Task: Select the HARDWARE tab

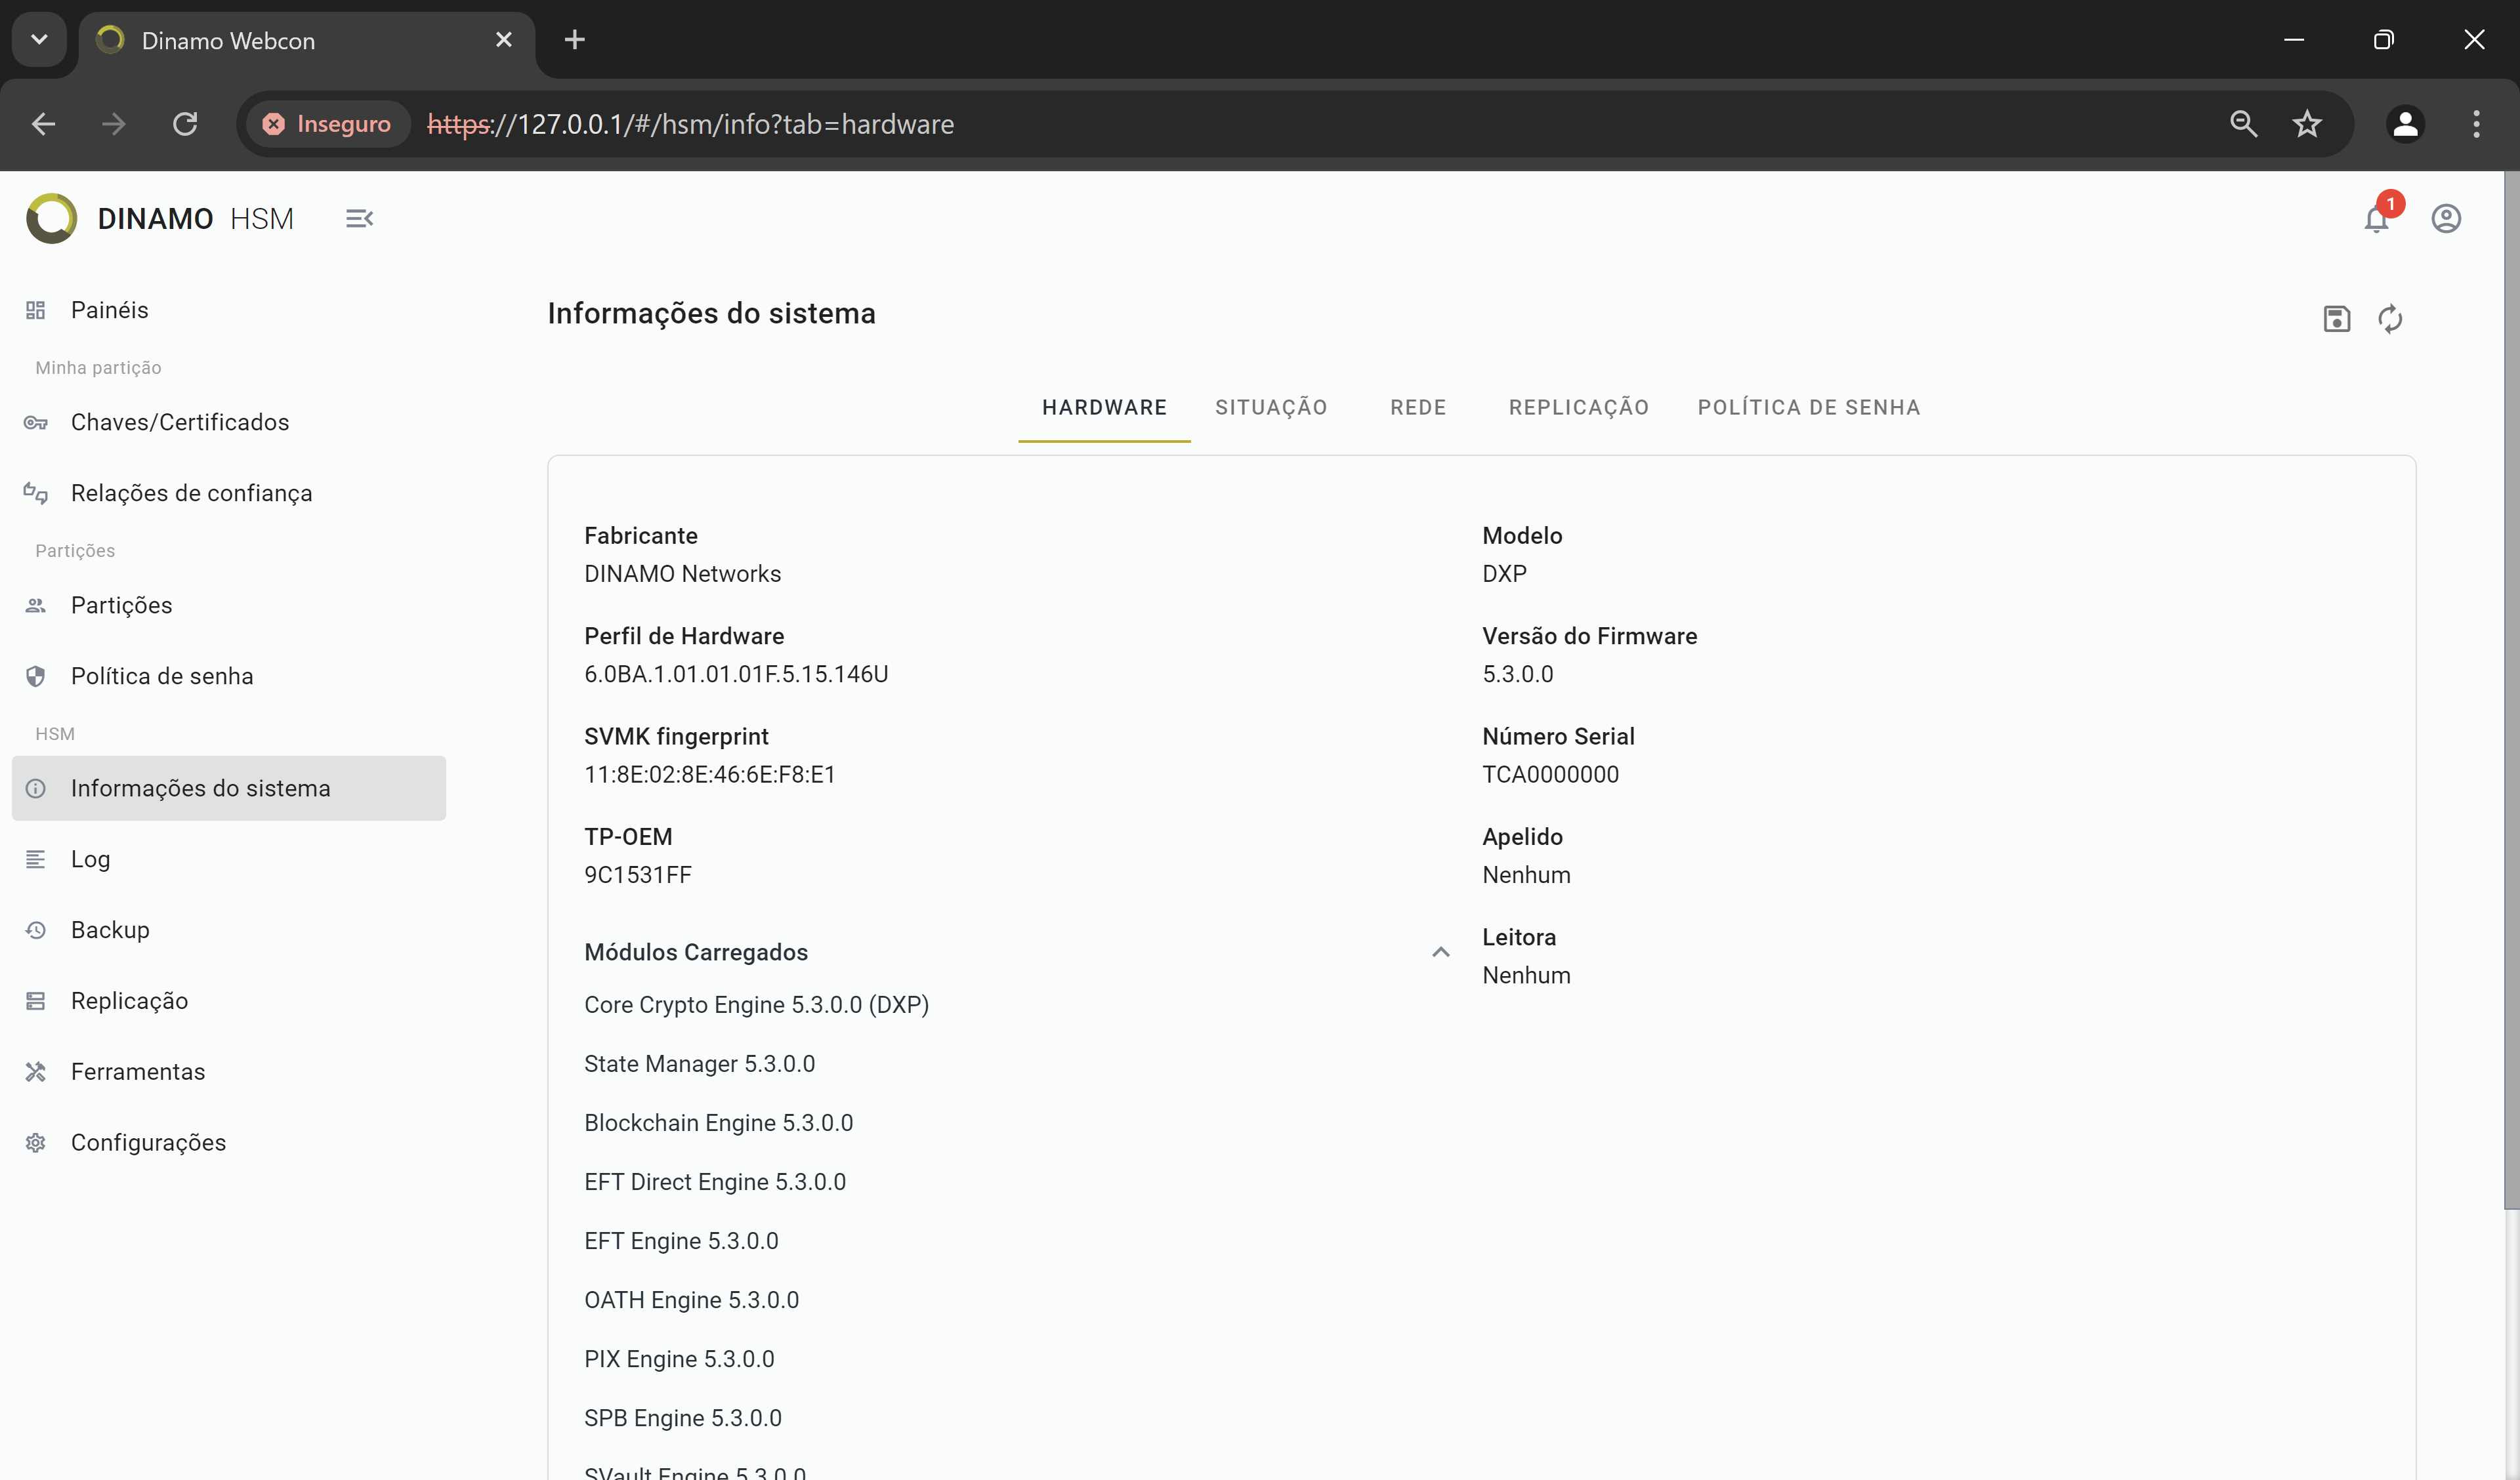Action: tap(1104, 408)
